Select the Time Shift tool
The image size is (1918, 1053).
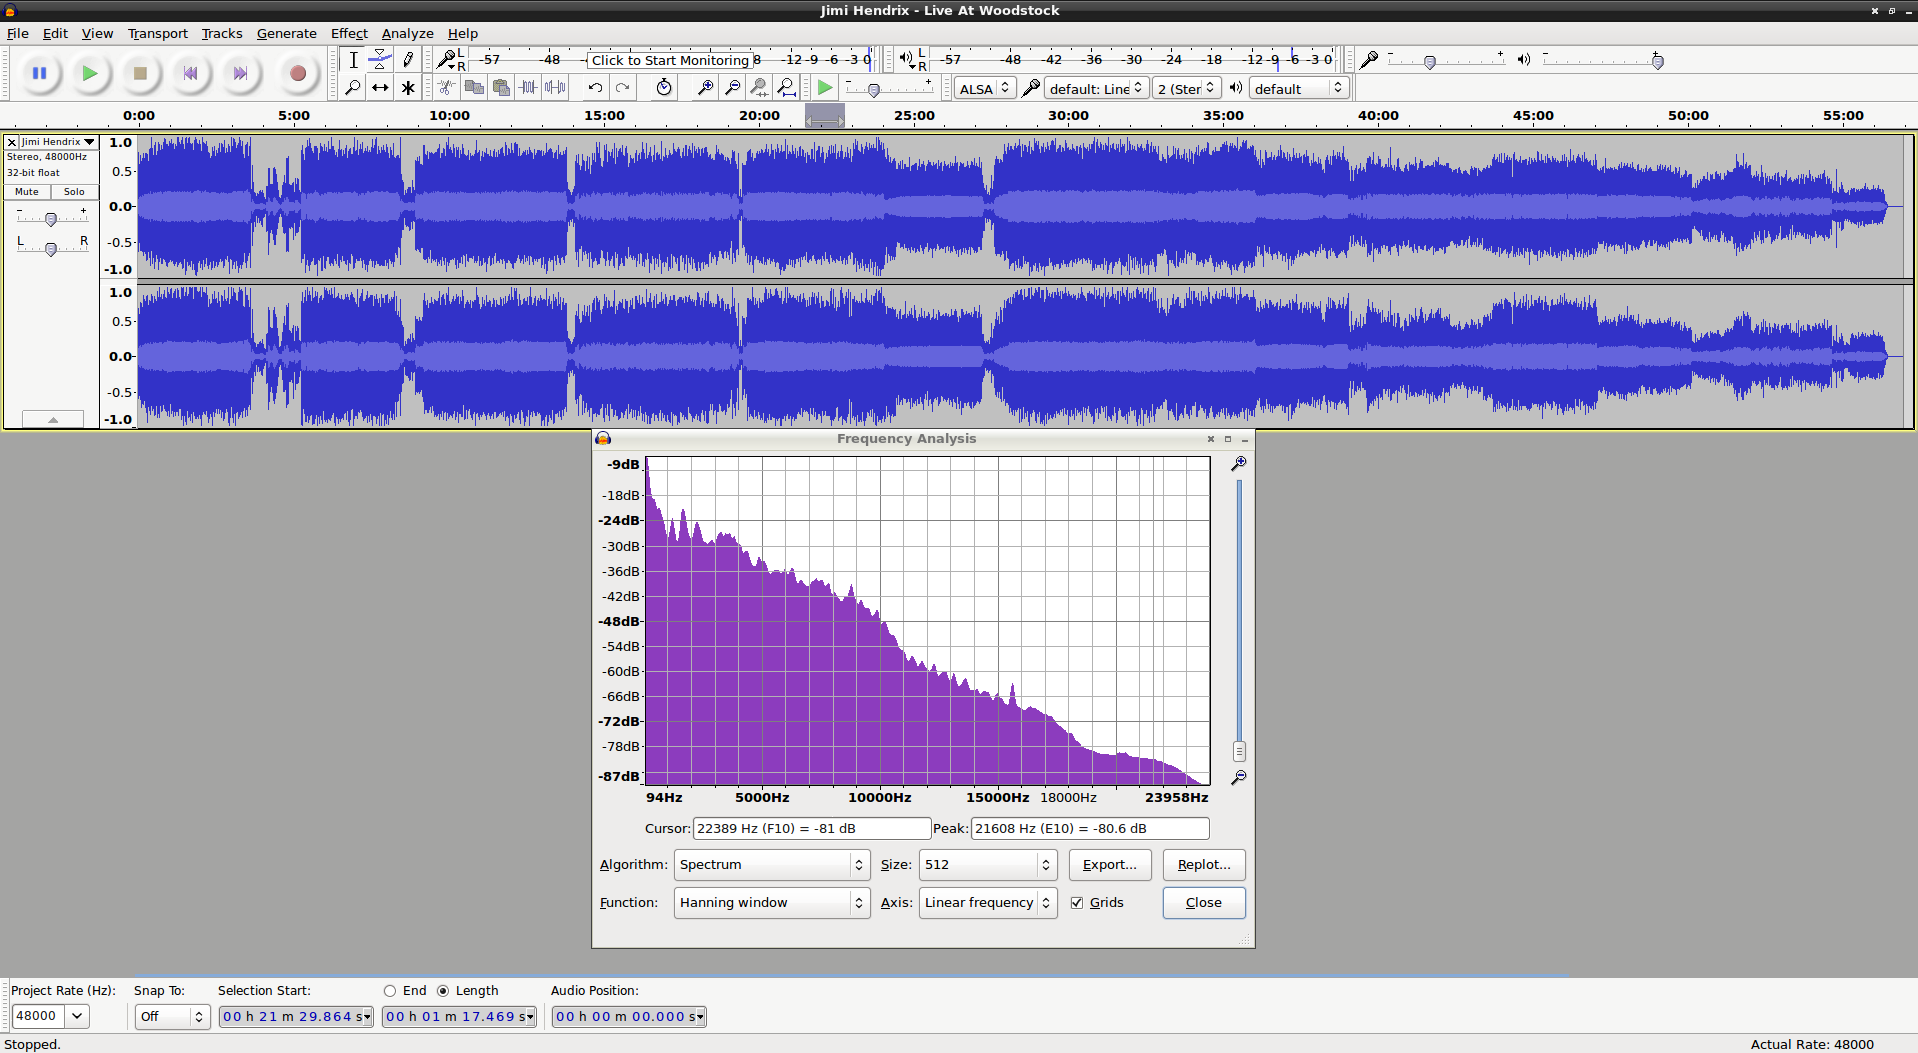380,88
